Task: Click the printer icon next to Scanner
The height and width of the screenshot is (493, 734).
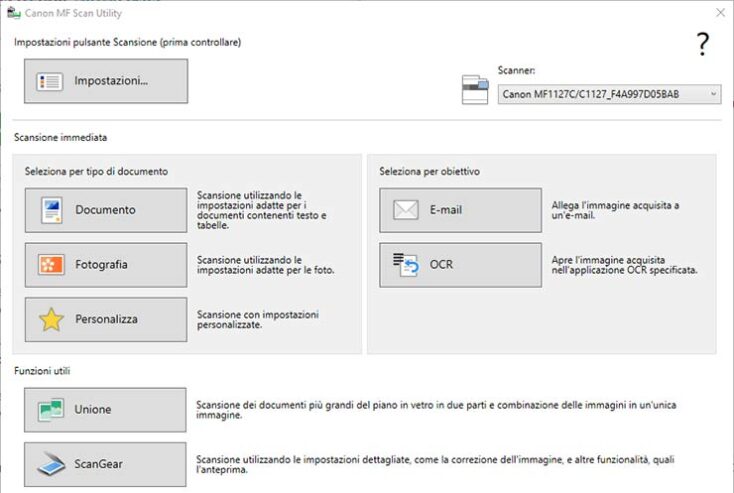Action: (x=475, y=89)
